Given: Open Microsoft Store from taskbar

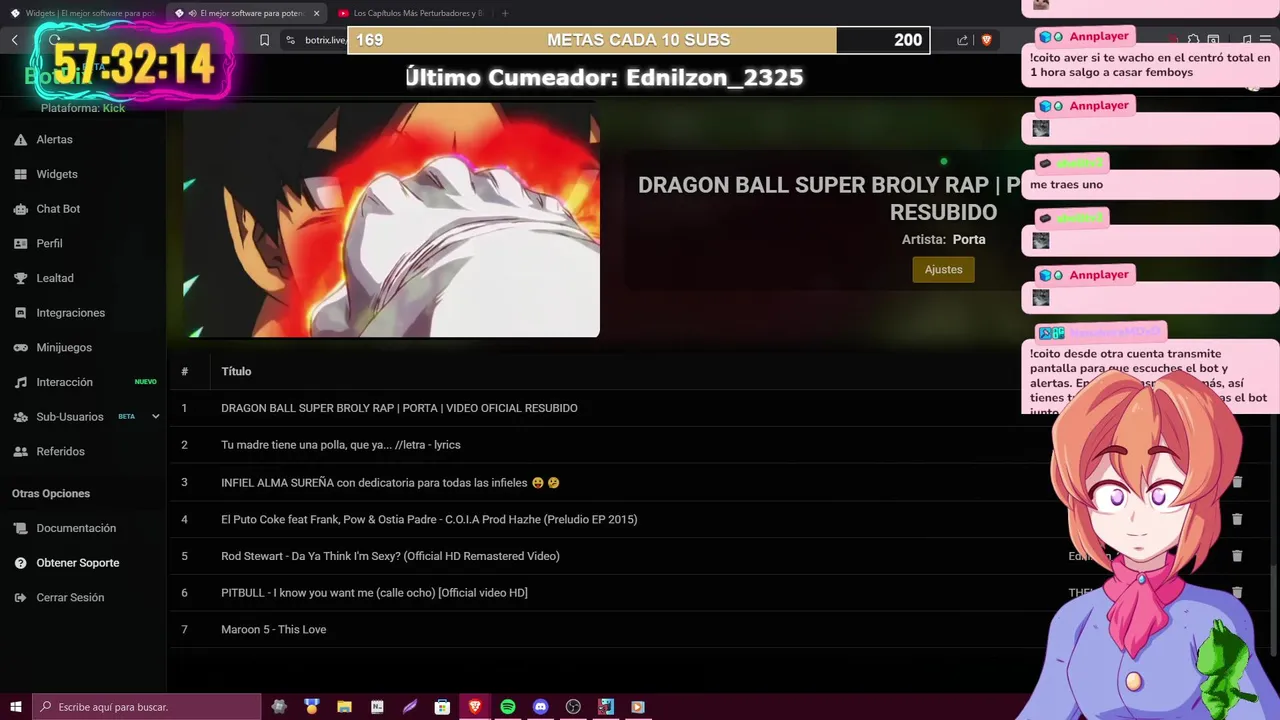Looking at the screenshot, I should (x=442, y=707).
